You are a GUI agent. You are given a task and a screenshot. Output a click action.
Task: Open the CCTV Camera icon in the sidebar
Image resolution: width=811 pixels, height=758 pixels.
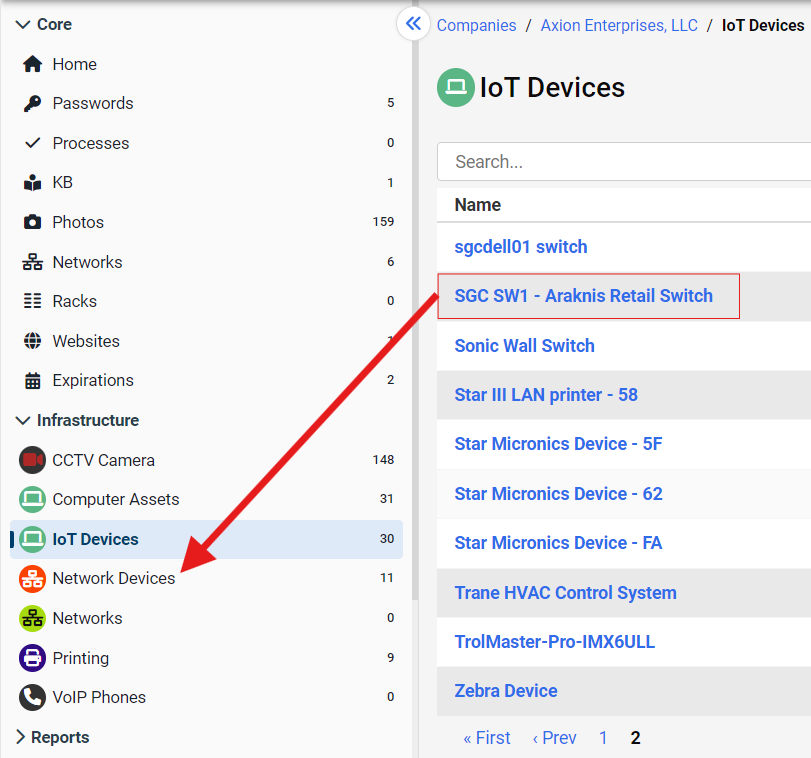pyautogui.click(x=33, y=460)
